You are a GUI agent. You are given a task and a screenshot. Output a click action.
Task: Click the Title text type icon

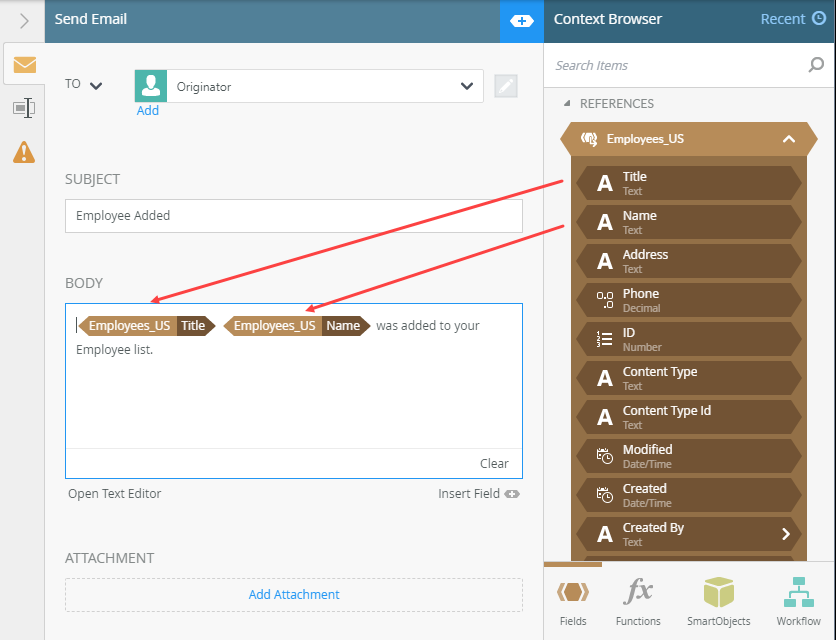click(605, 183)
